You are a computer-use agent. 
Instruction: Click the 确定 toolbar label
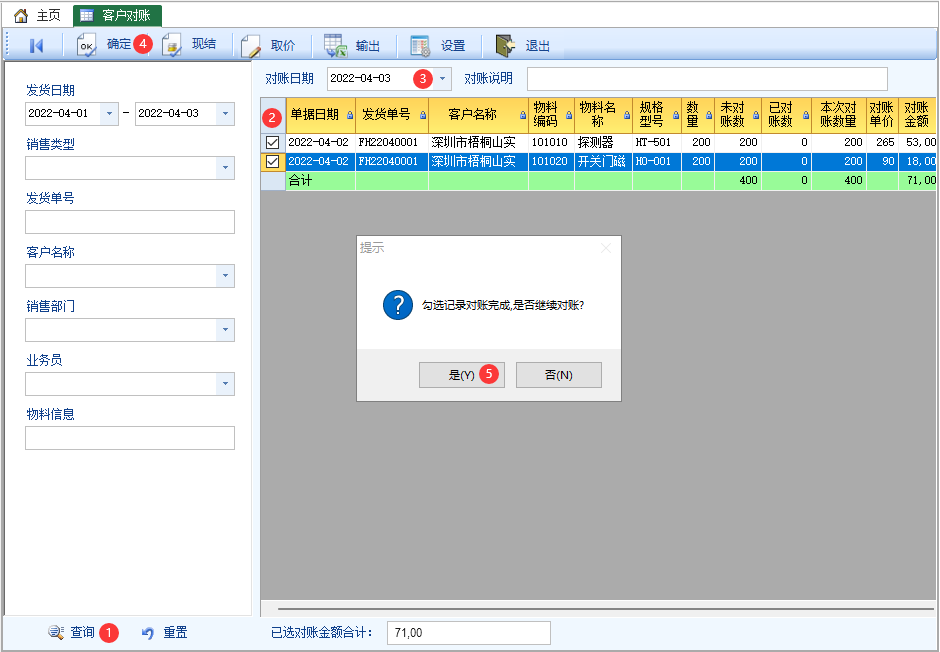(x=119, y=44)
